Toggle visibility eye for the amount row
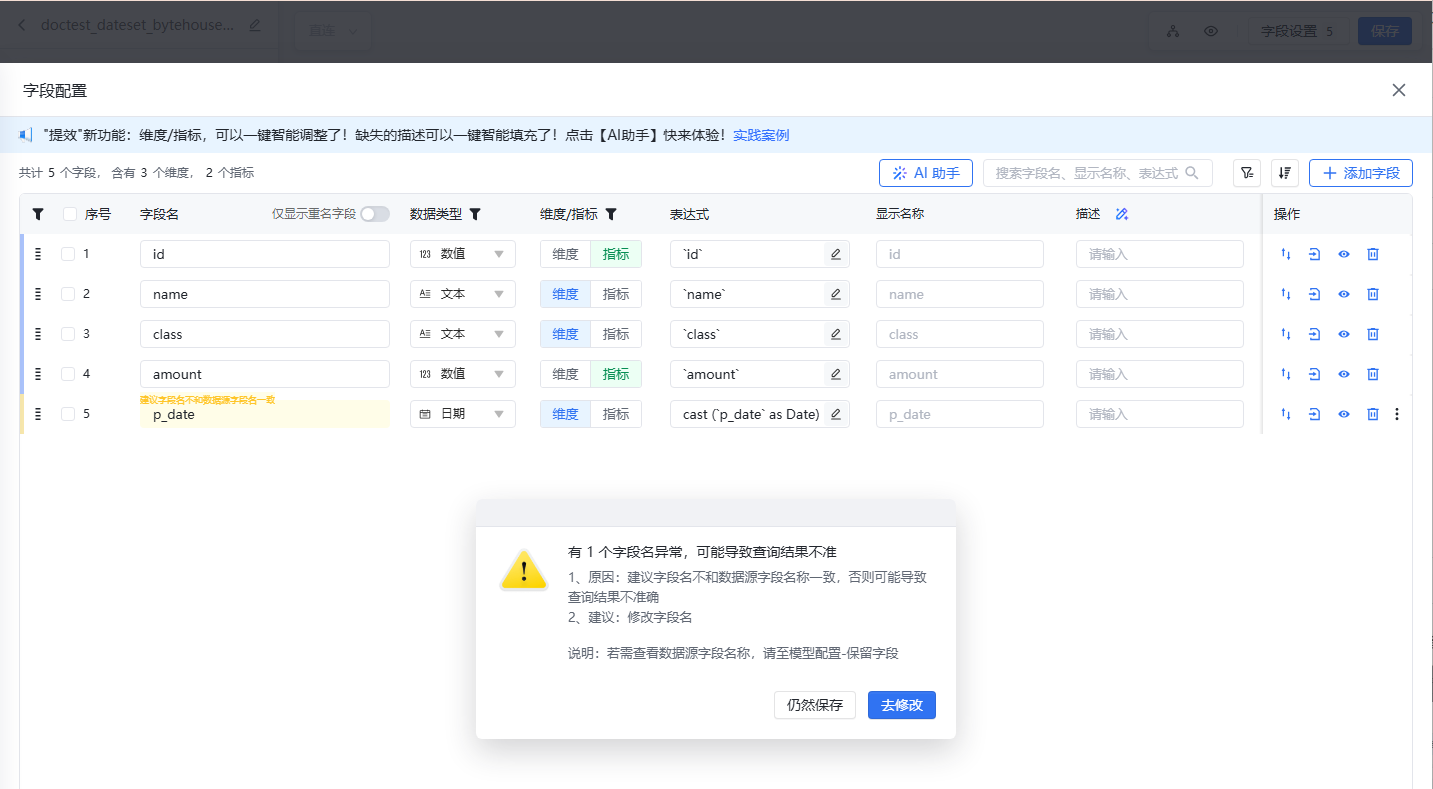 click(x=1344, y=374)
